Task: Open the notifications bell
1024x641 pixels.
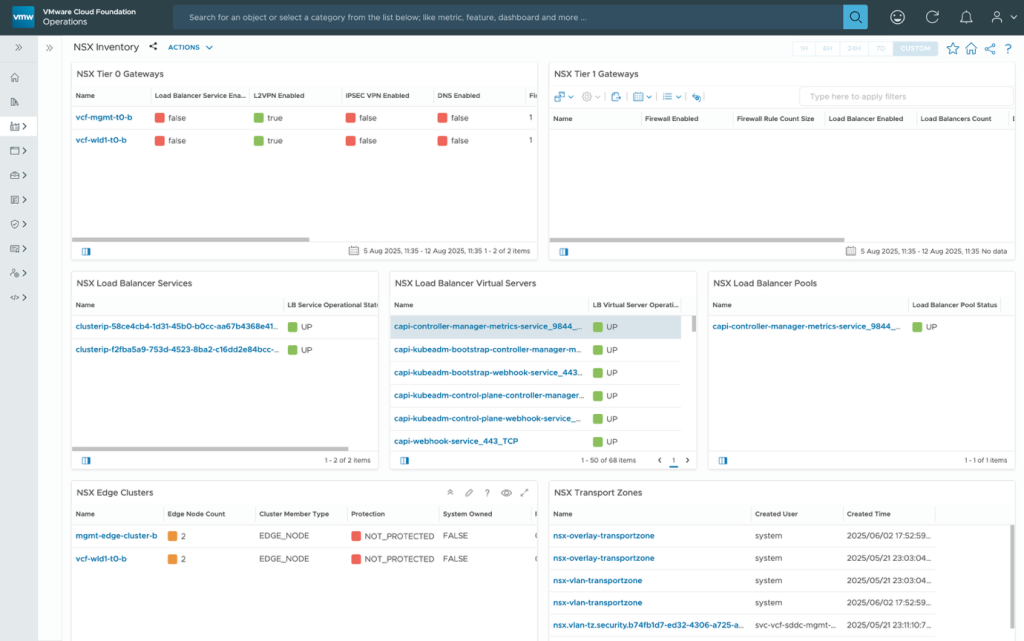Action: [965, 17]
